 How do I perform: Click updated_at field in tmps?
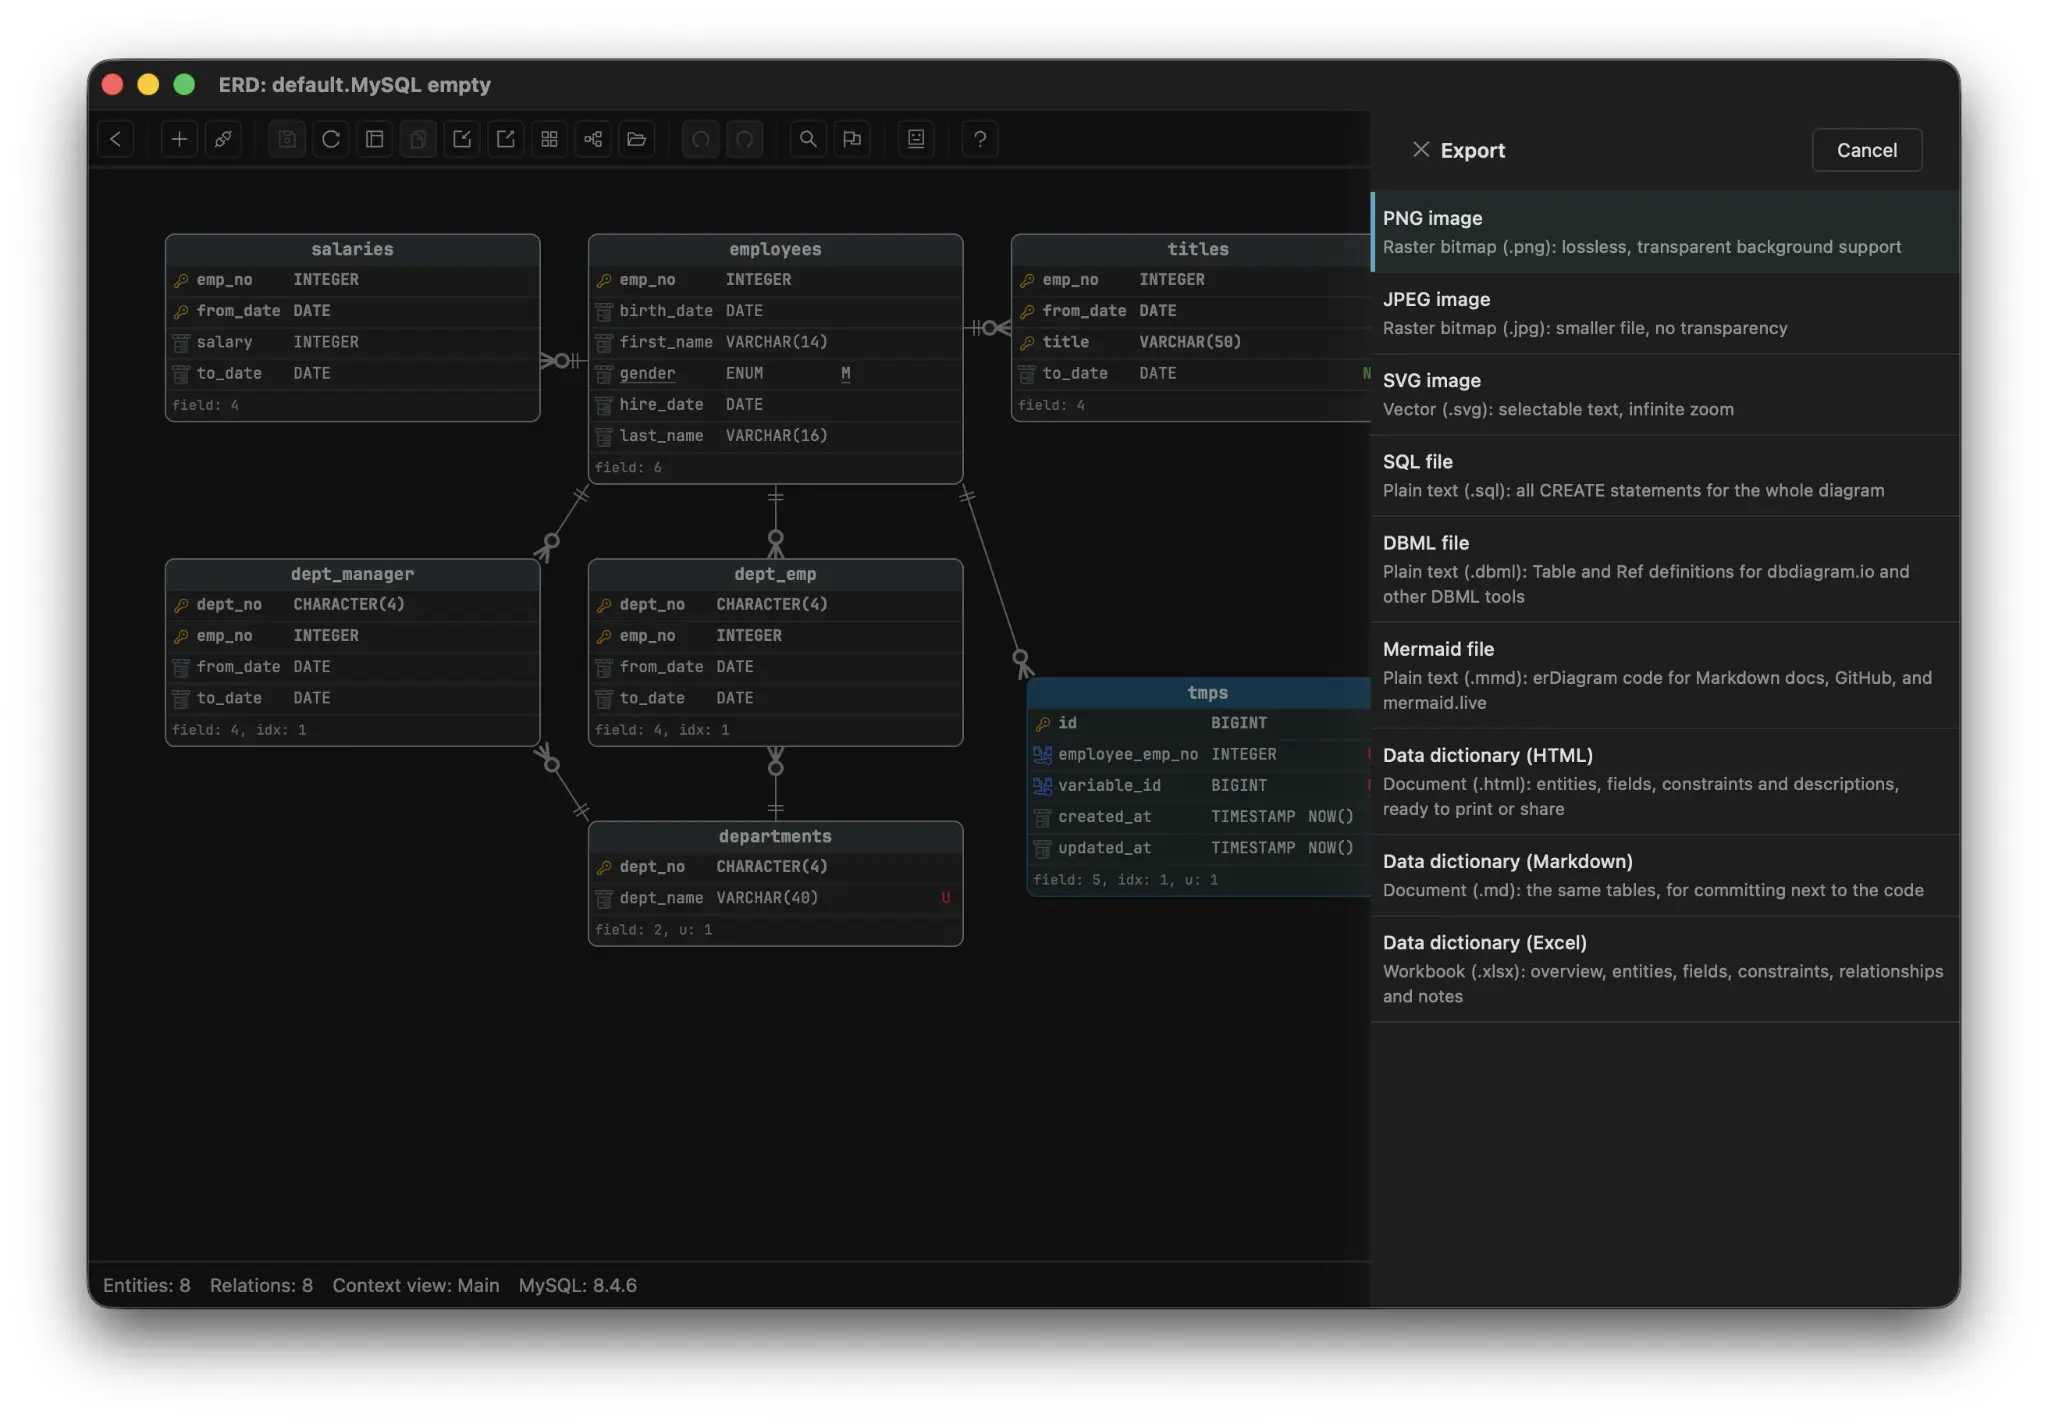click(1200, 848)
